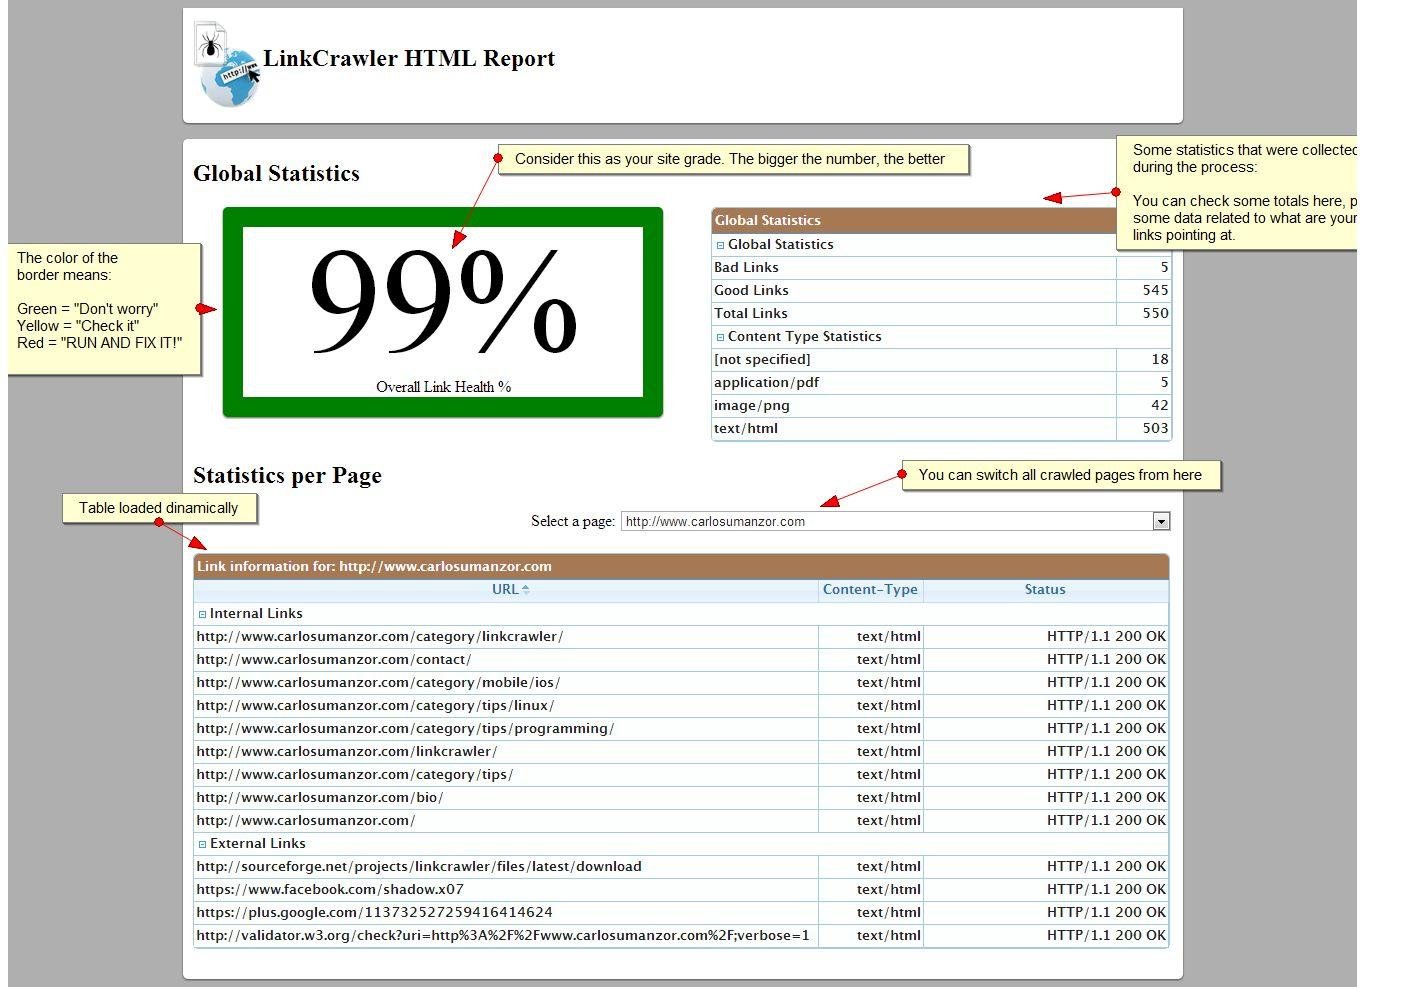Click the Status column header
This screenshot has width=1407, height=987.
1044,589
